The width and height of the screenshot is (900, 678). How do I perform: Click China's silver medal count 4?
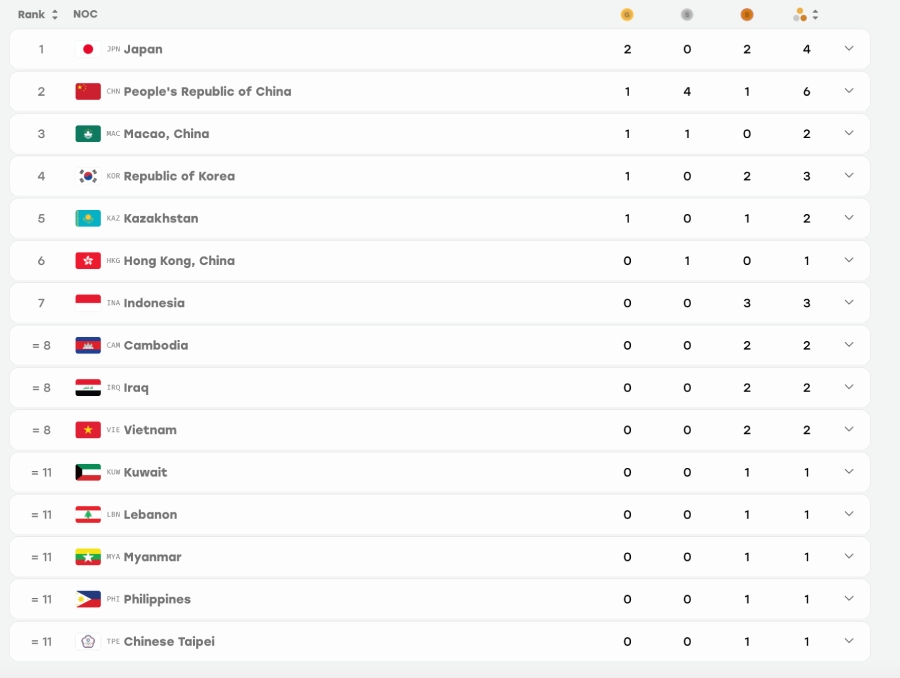pyautogui.click(x=686, y=91)
